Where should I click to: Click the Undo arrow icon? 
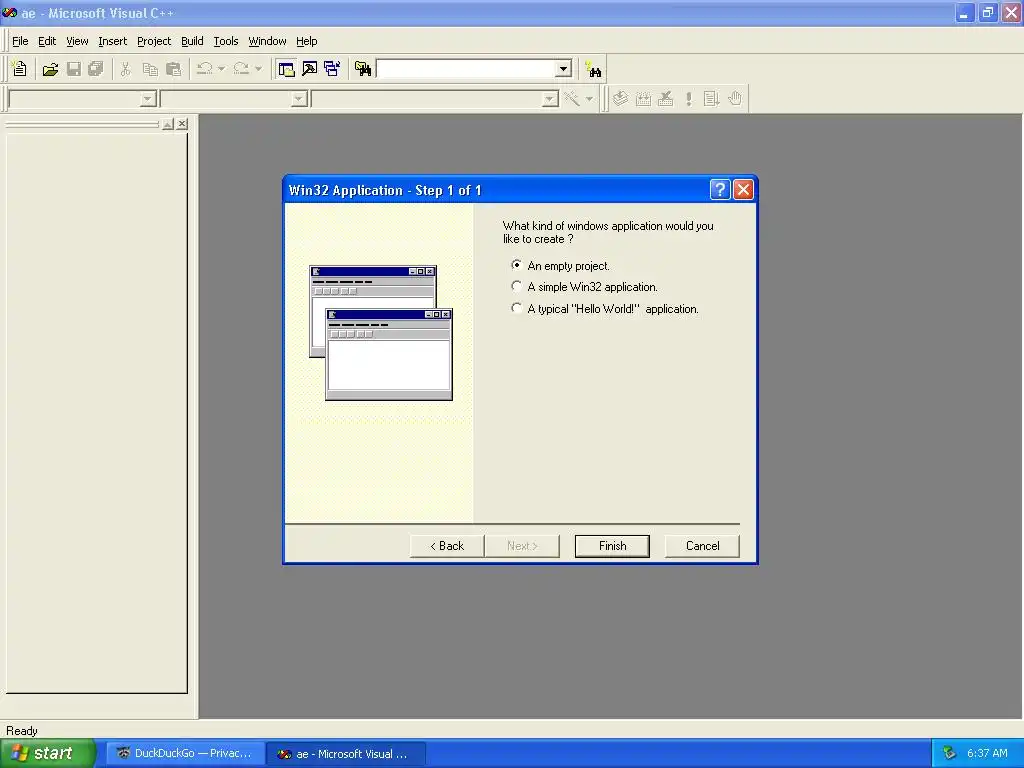click(x=204, y=69)
